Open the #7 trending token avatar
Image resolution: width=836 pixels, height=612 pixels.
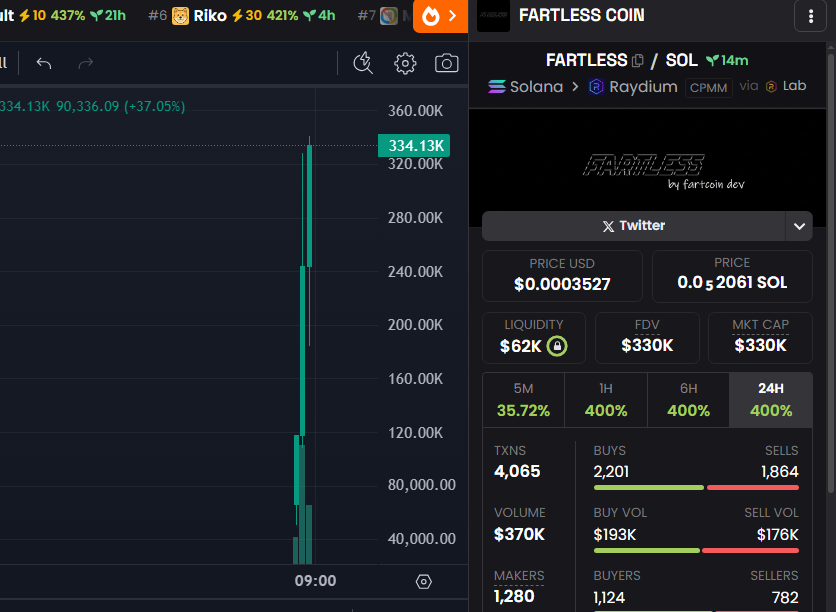point(389,16)
